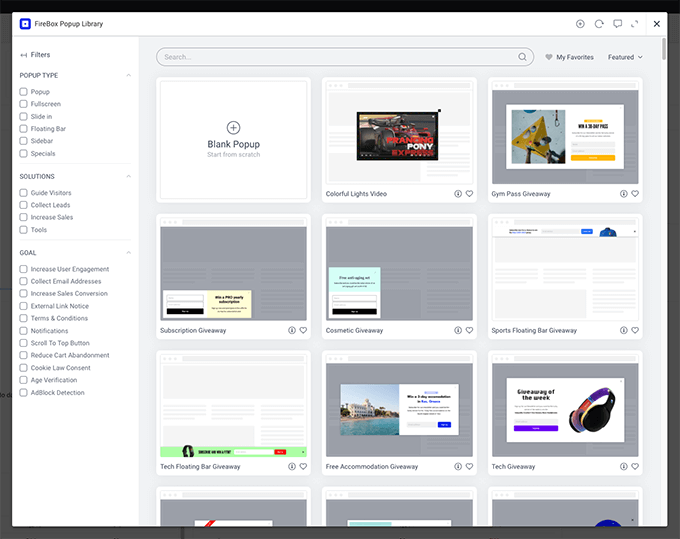Favorite the Tech Floating Bar Giveaway template
Screen dimensions: 680x539
pyautogui.click(x=303, y=467)
